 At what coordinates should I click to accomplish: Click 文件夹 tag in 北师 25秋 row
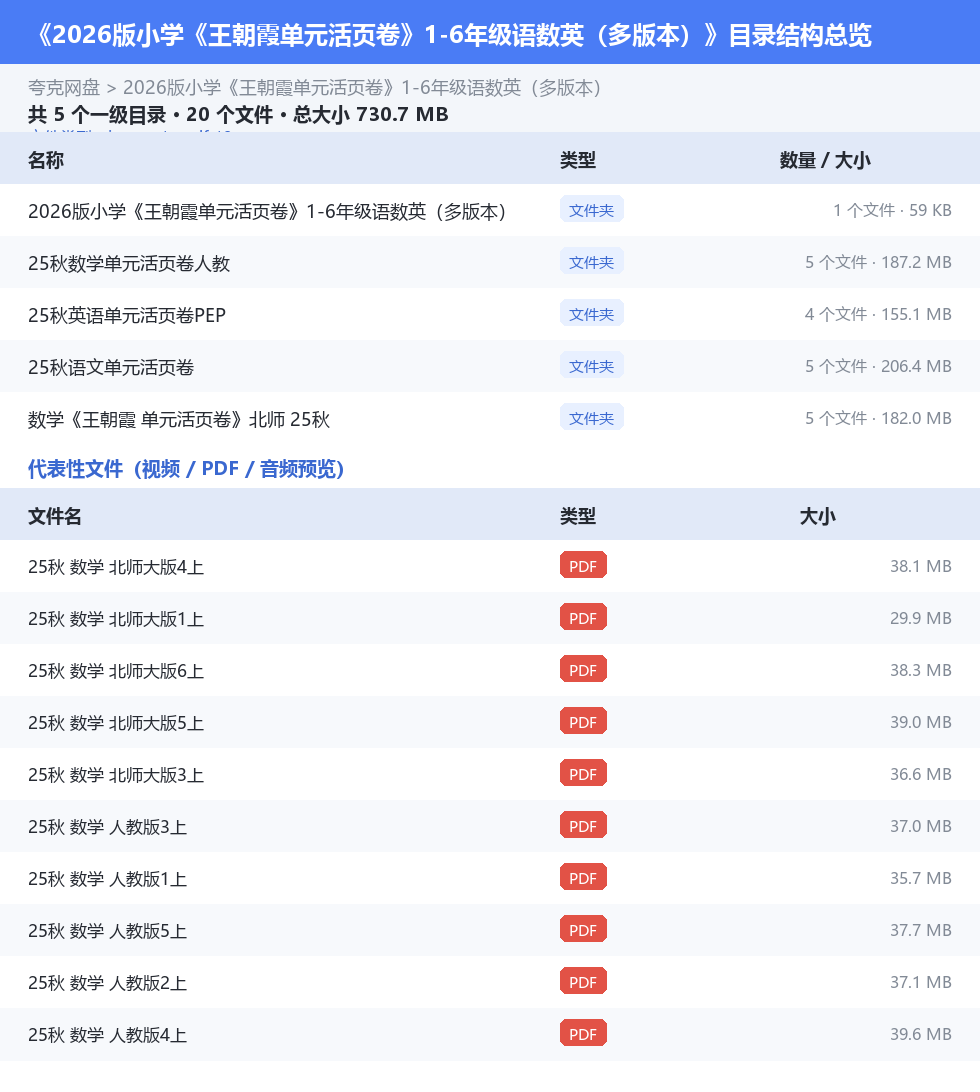click(591, 418)
